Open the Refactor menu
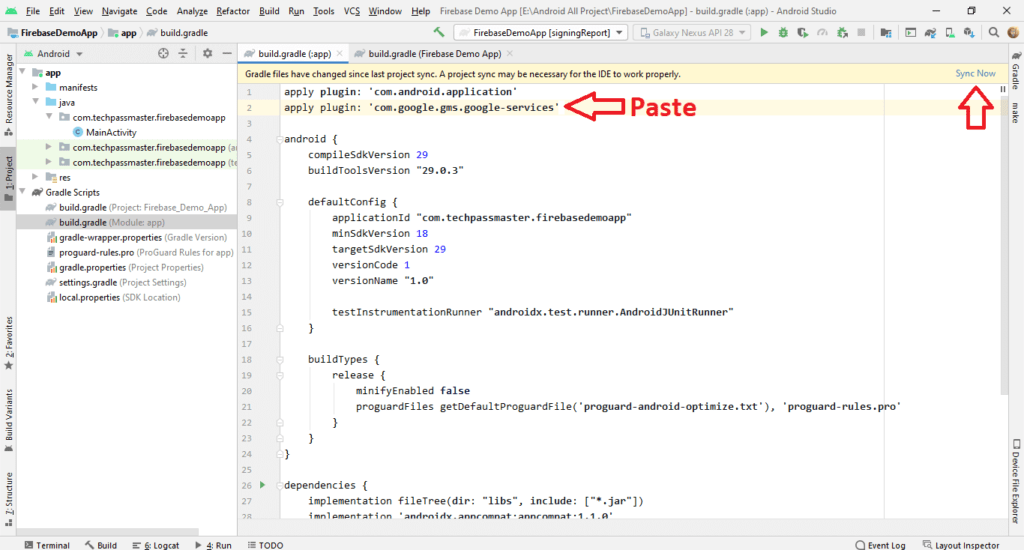The image size is (1024, 550). (x=233, y=11)
